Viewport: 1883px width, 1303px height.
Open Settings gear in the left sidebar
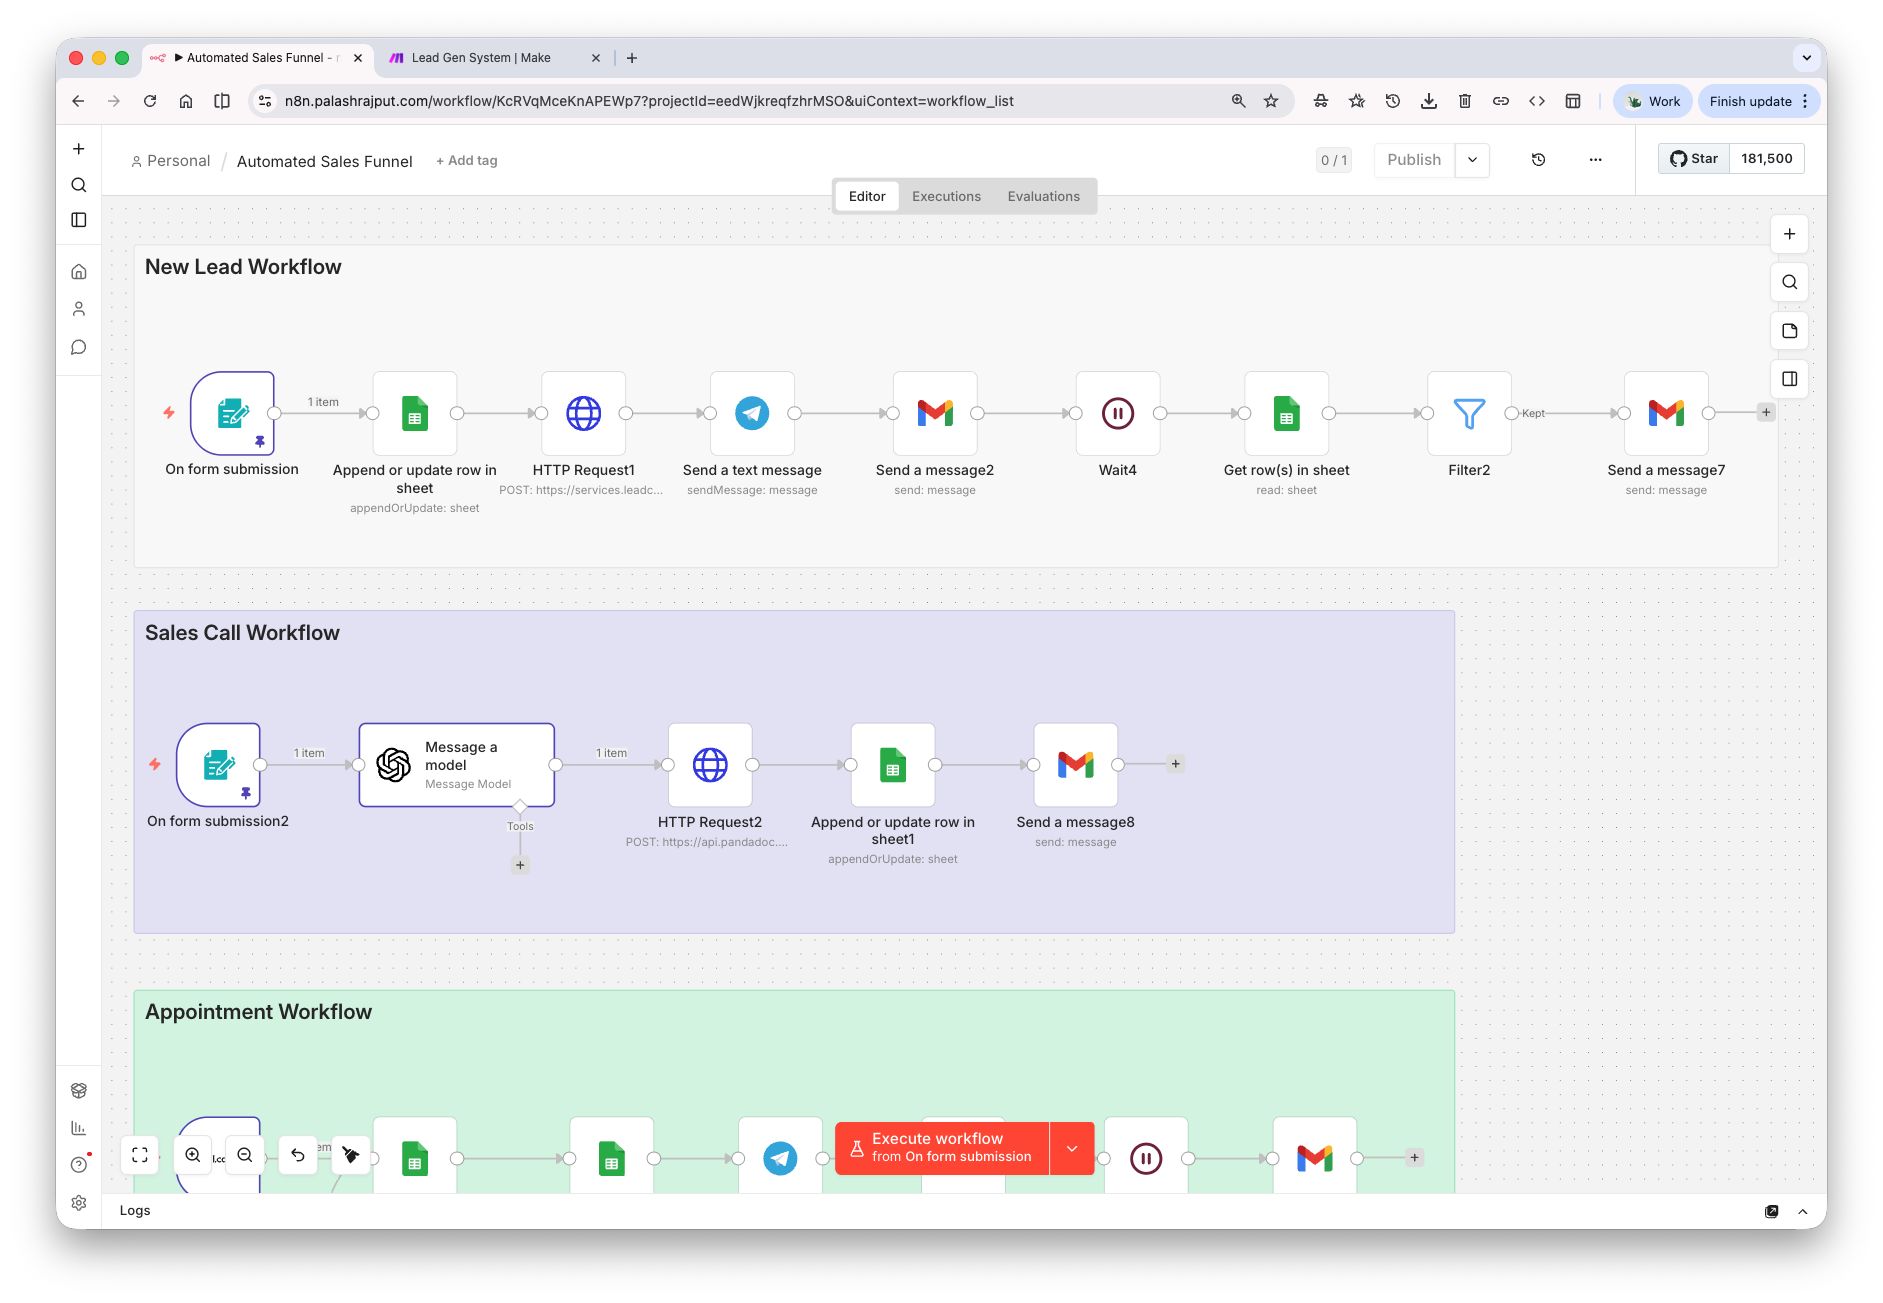pos(79,1202)
